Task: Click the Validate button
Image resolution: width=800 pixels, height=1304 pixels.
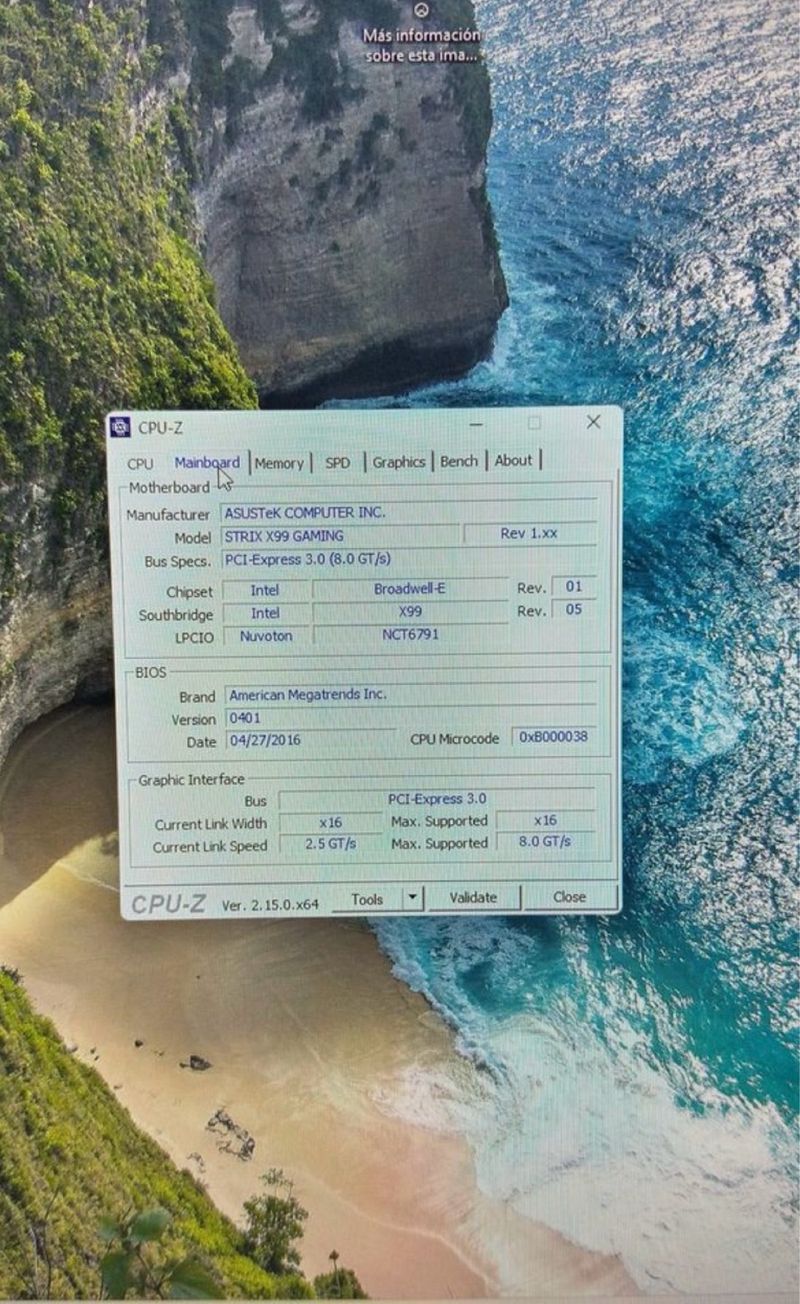Action: [473, 897]
